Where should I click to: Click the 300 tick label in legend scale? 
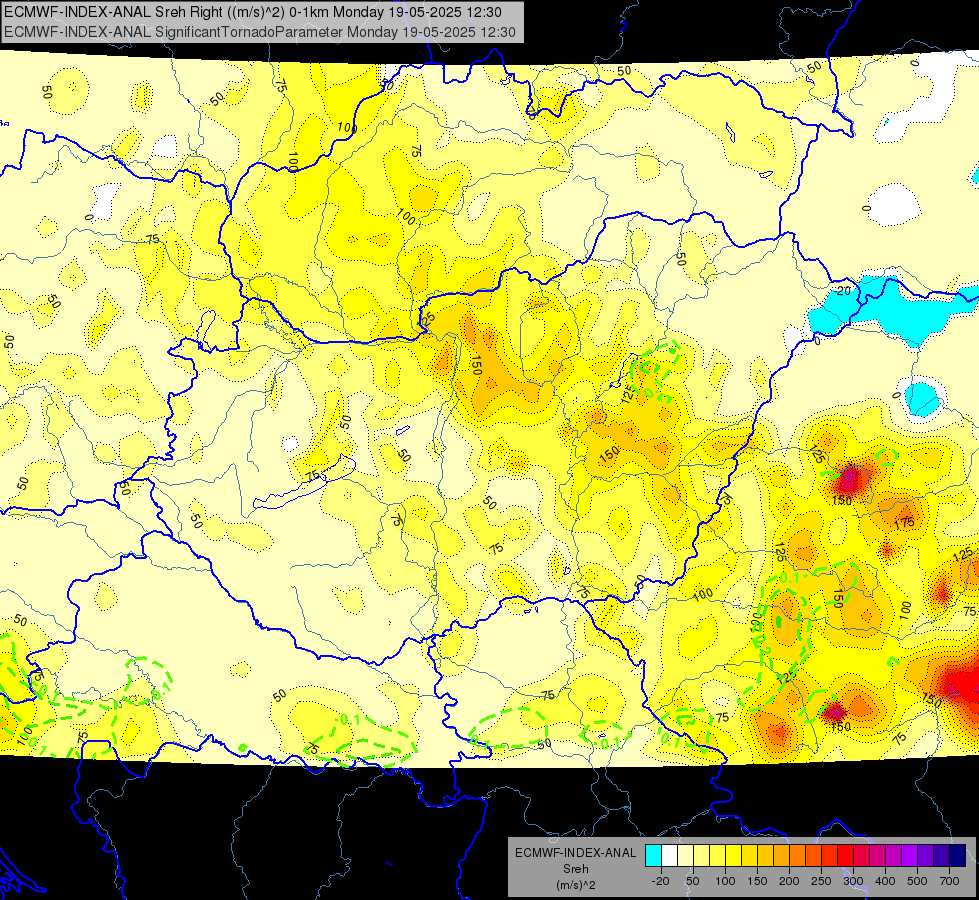[x=853, y=881]
